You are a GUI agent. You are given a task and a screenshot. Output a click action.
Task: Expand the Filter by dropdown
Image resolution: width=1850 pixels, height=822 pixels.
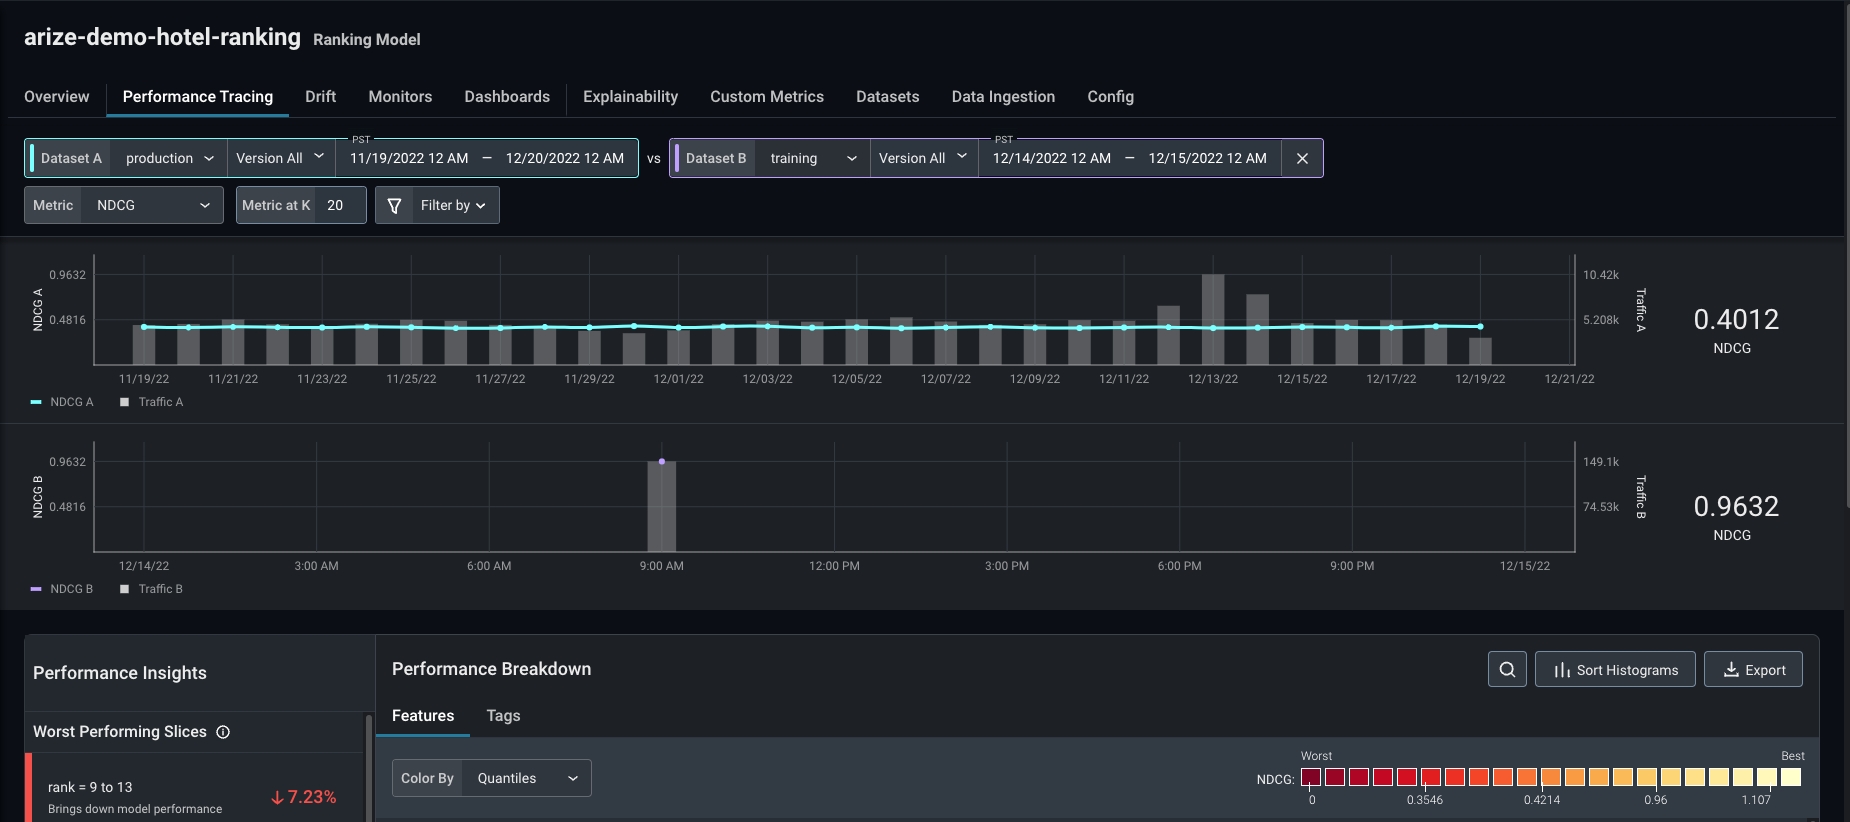453,205
